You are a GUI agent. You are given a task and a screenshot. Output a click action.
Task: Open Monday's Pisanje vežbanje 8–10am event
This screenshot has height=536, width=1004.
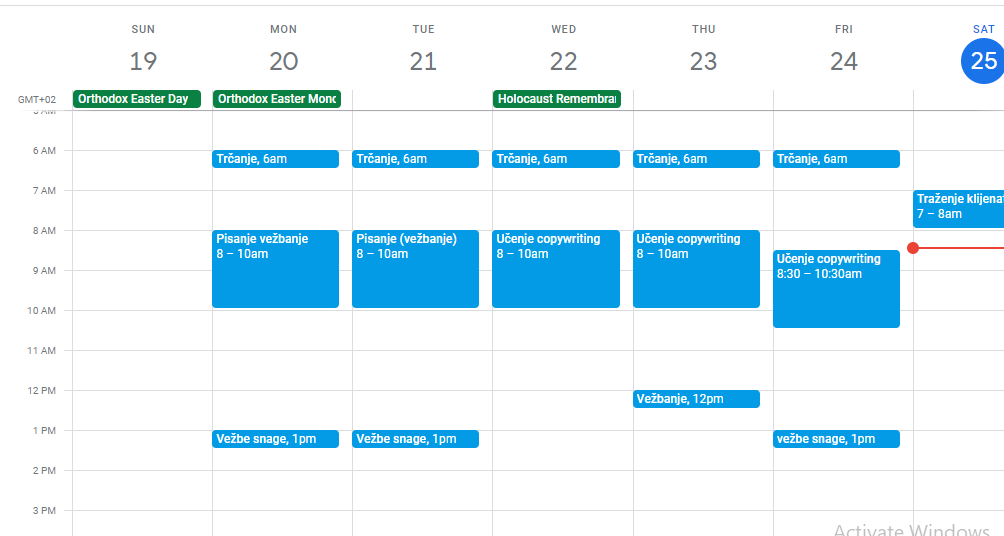tap(275, 269)
